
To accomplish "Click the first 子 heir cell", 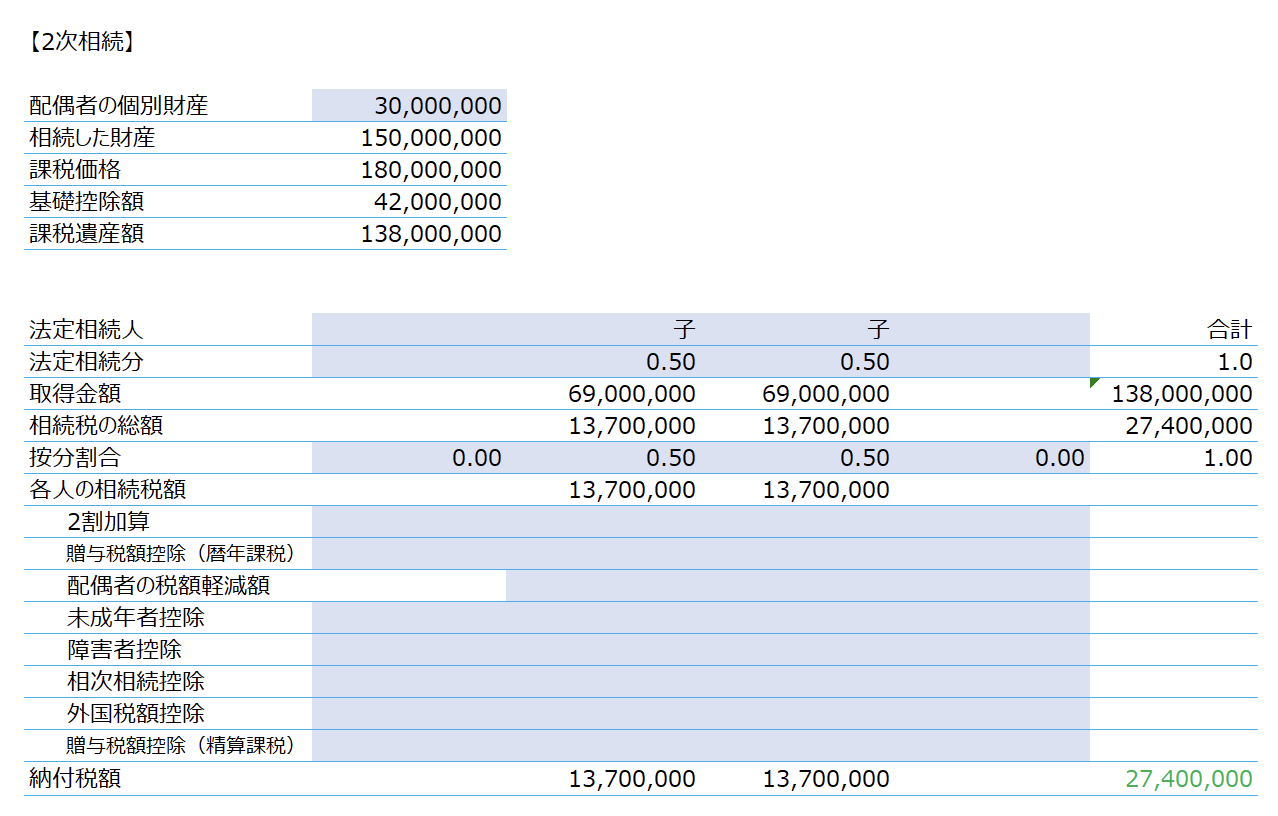I will click(x=603, y=330).
